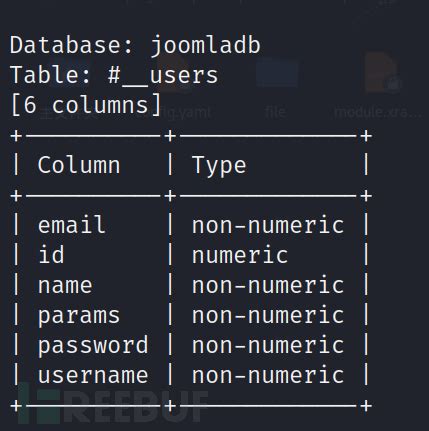
Task: Click the 'Database: joomladb' line
Action: tap(135, 46)
